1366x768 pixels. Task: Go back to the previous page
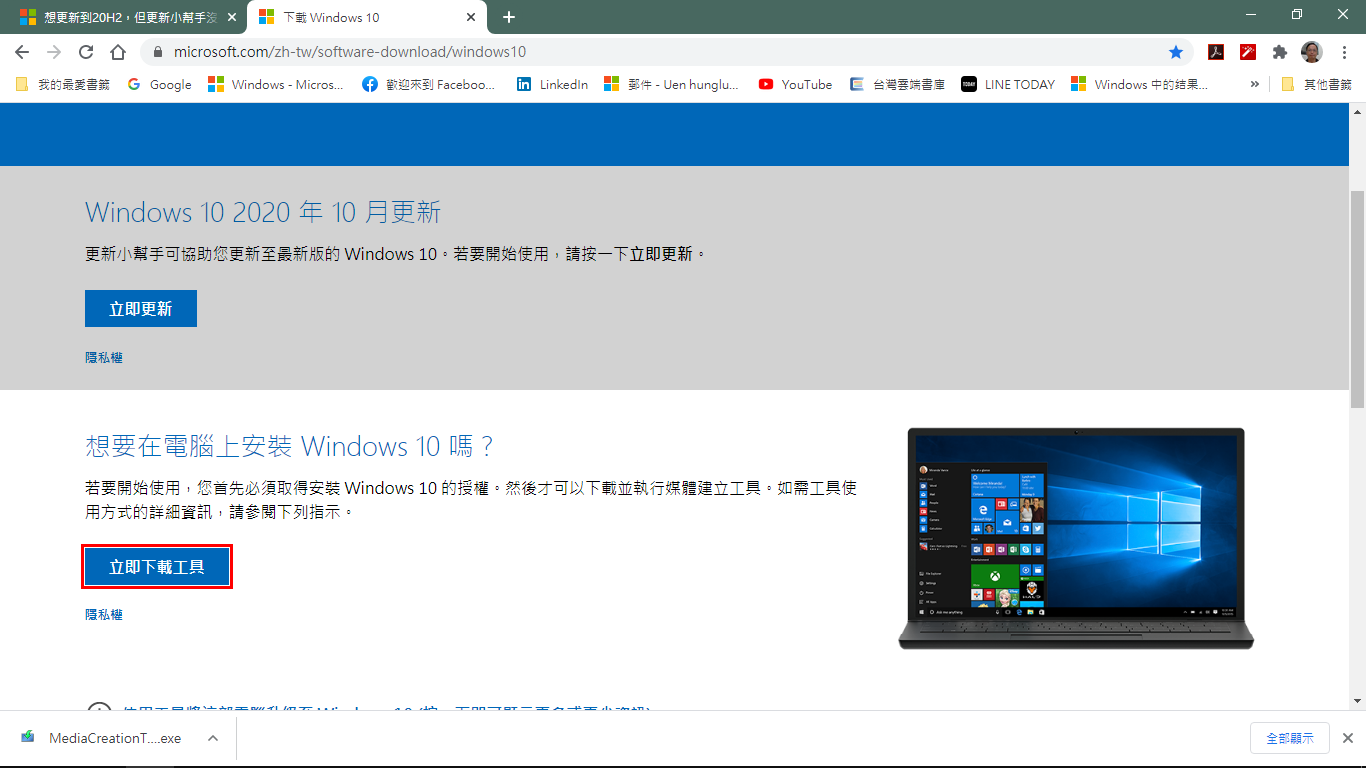(x=22, y=52)
